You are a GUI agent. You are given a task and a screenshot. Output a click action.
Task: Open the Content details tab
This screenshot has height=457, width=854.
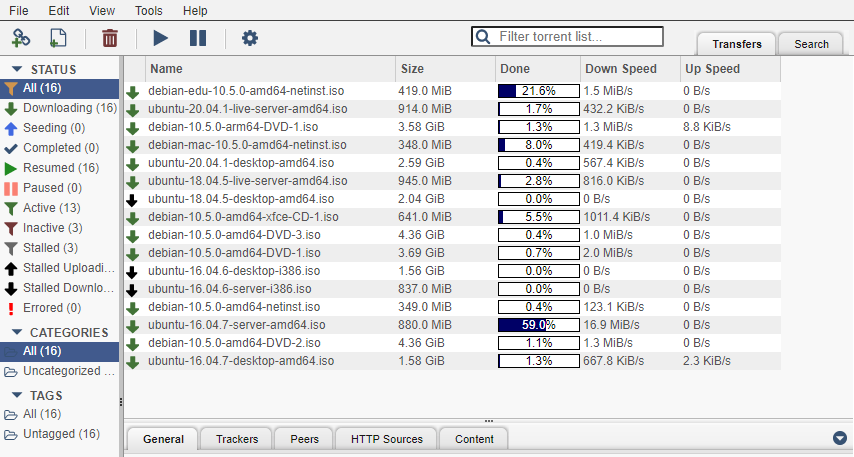click(474, 439)
